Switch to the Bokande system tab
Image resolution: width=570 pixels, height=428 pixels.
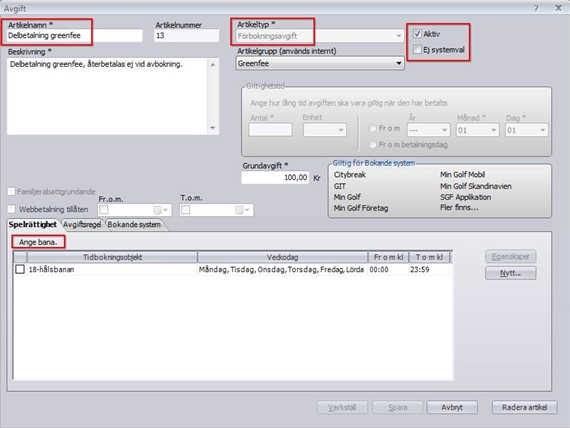[134, 225]
